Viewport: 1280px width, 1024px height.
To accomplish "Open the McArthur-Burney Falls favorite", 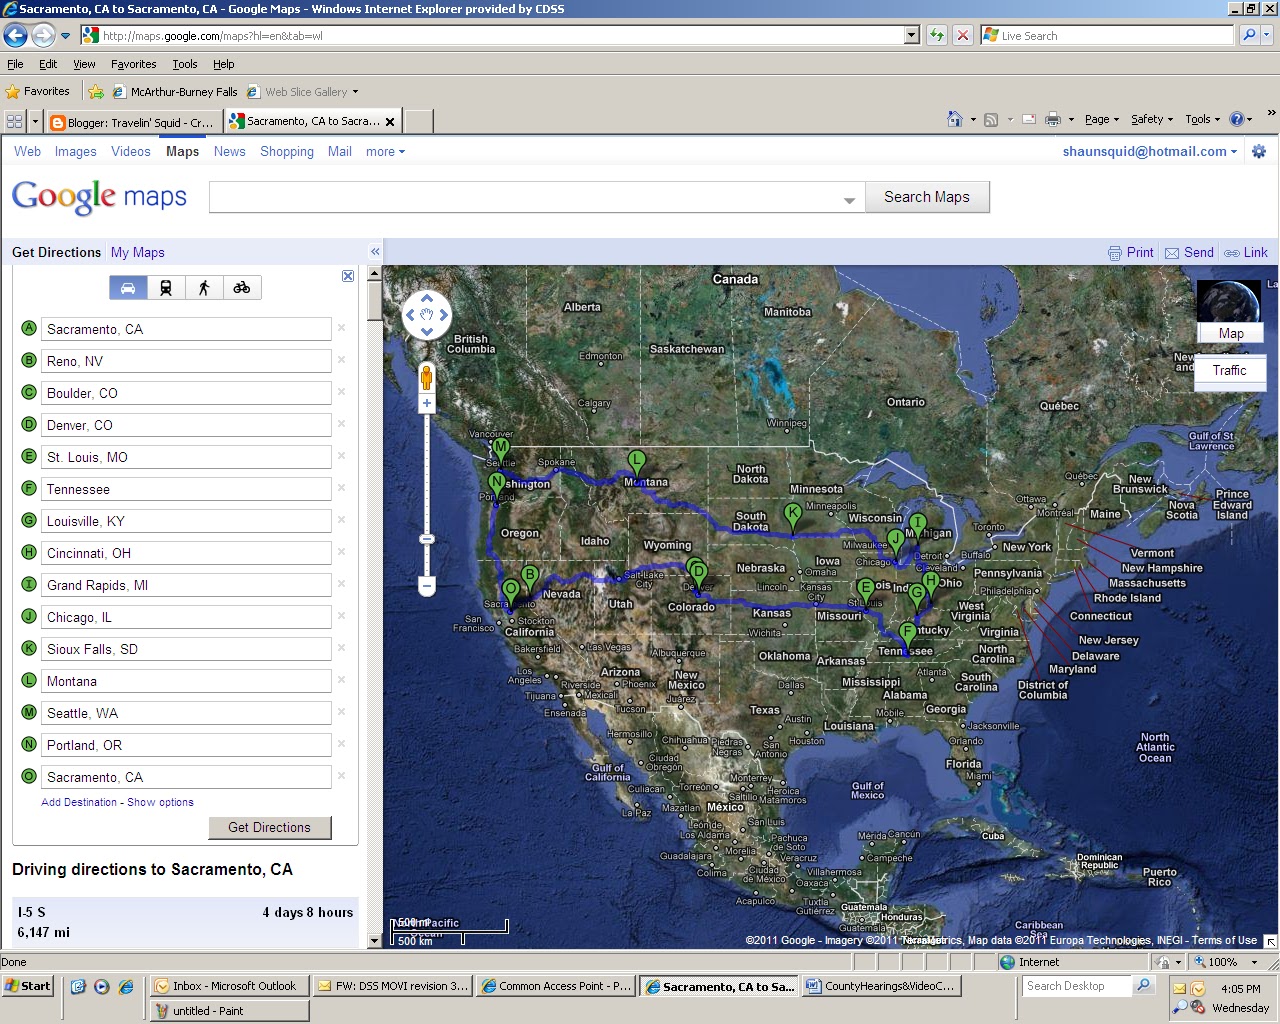I will click(x=175, y=92).
